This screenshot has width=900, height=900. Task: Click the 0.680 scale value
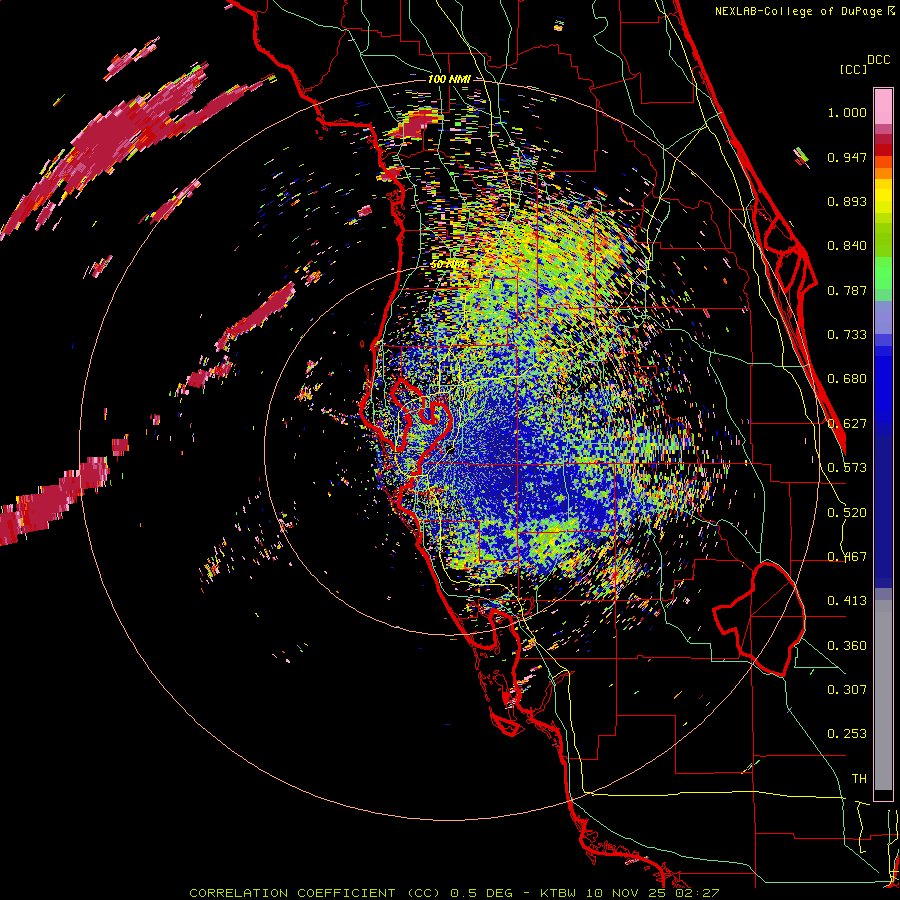click(847, 379)
